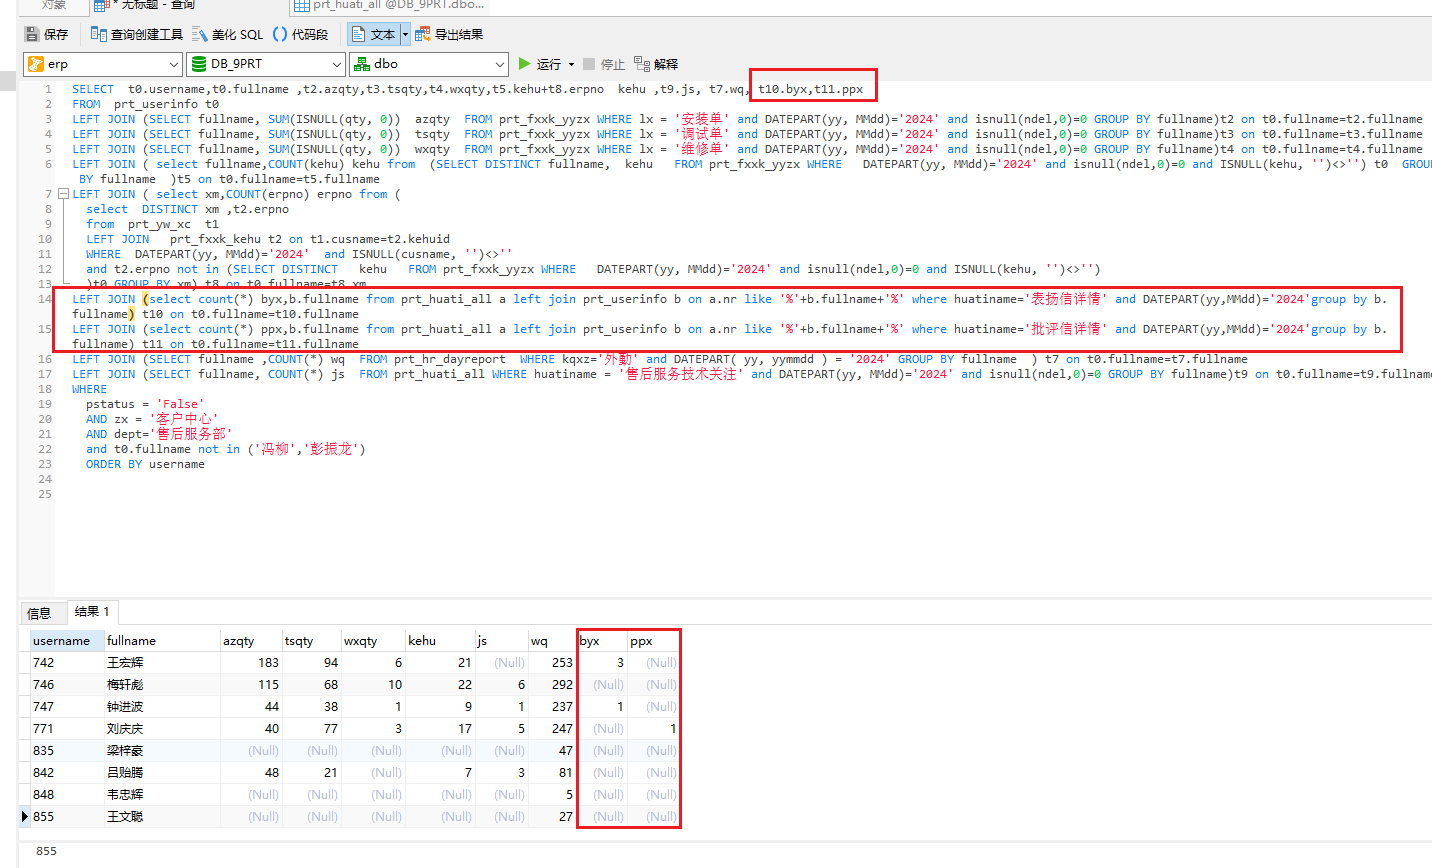Image resolution: width=1432 pixels, height=868 pixels.
Task: Switch to the 对象 tab
Action: coord(54,5)
